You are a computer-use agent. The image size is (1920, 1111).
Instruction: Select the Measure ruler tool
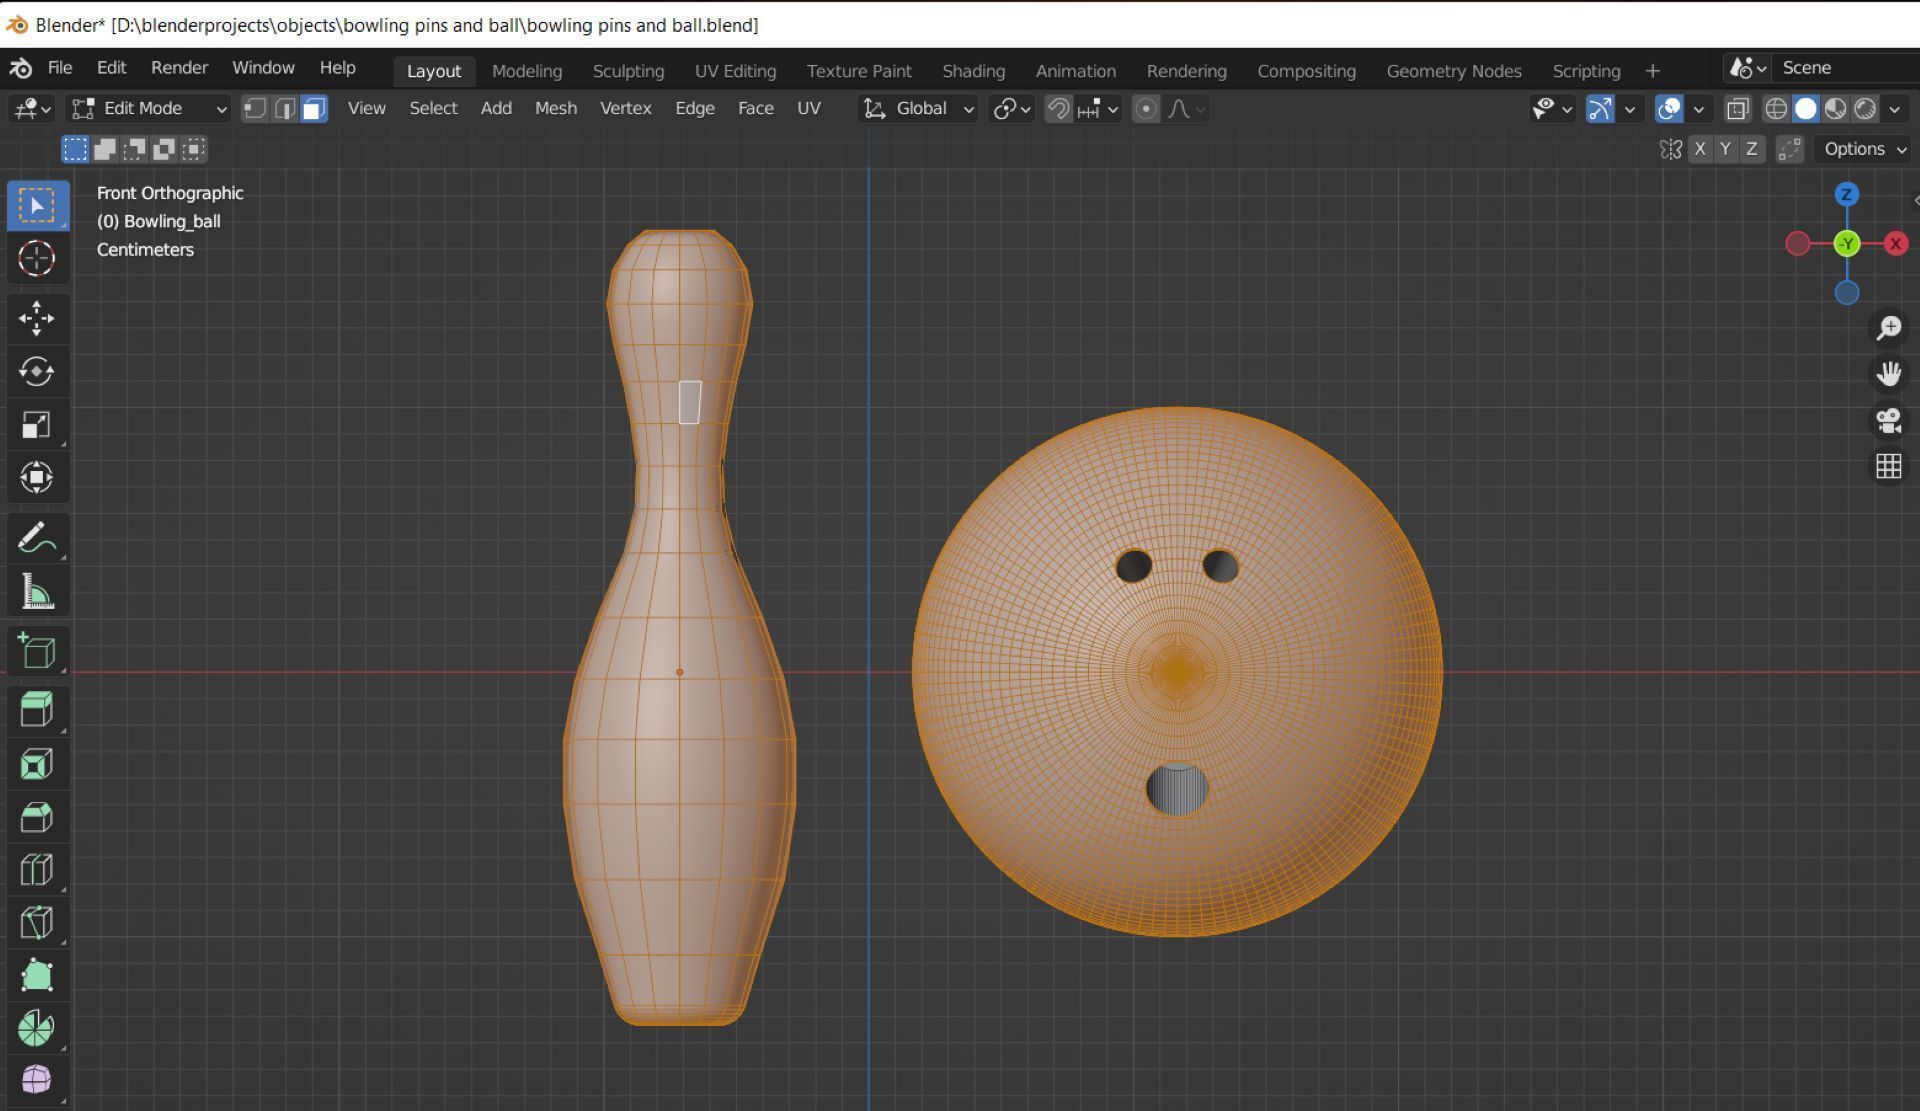(37, 592)
